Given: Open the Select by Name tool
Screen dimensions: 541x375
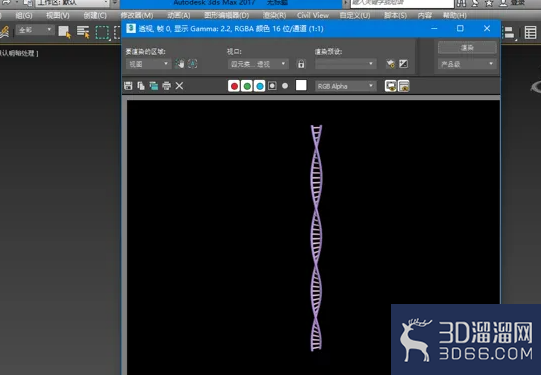Looking at the screenshot, I should [83, 32].
